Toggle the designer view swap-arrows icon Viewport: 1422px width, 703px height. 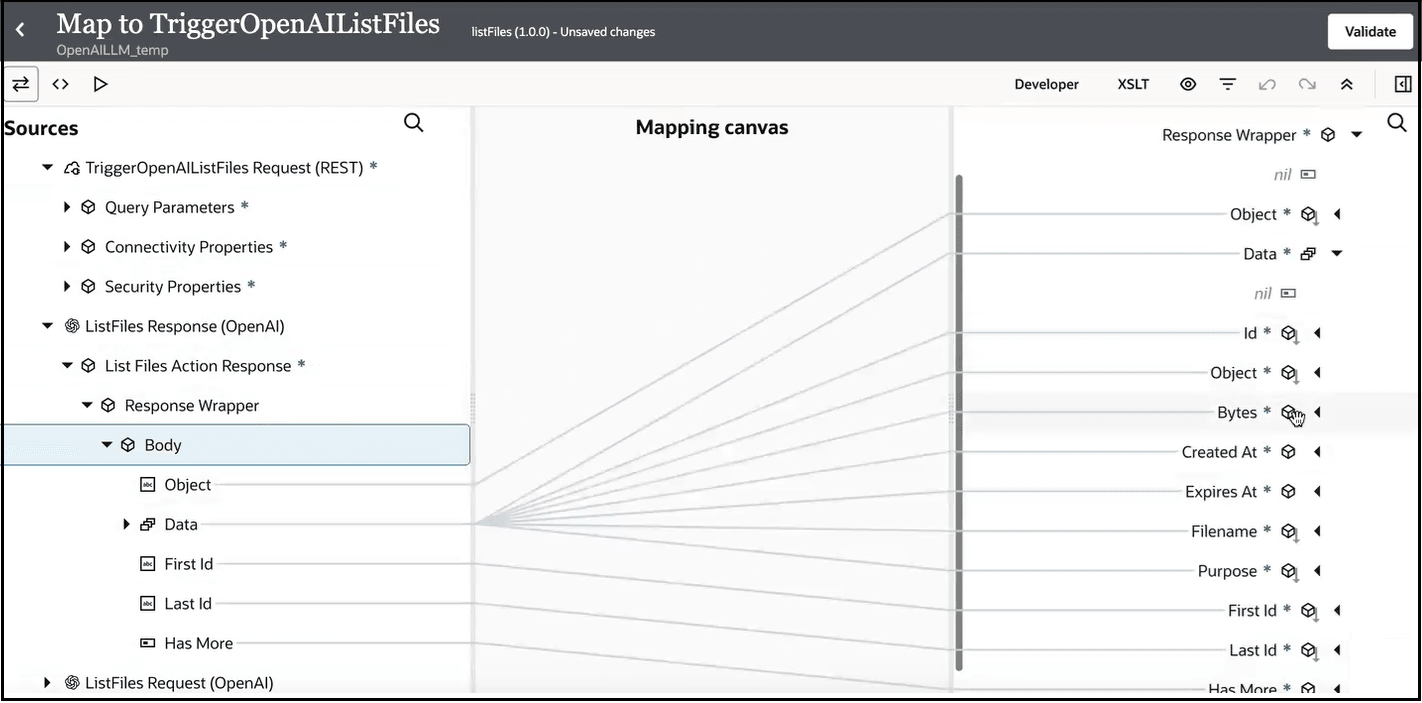[x=21, y=84]
